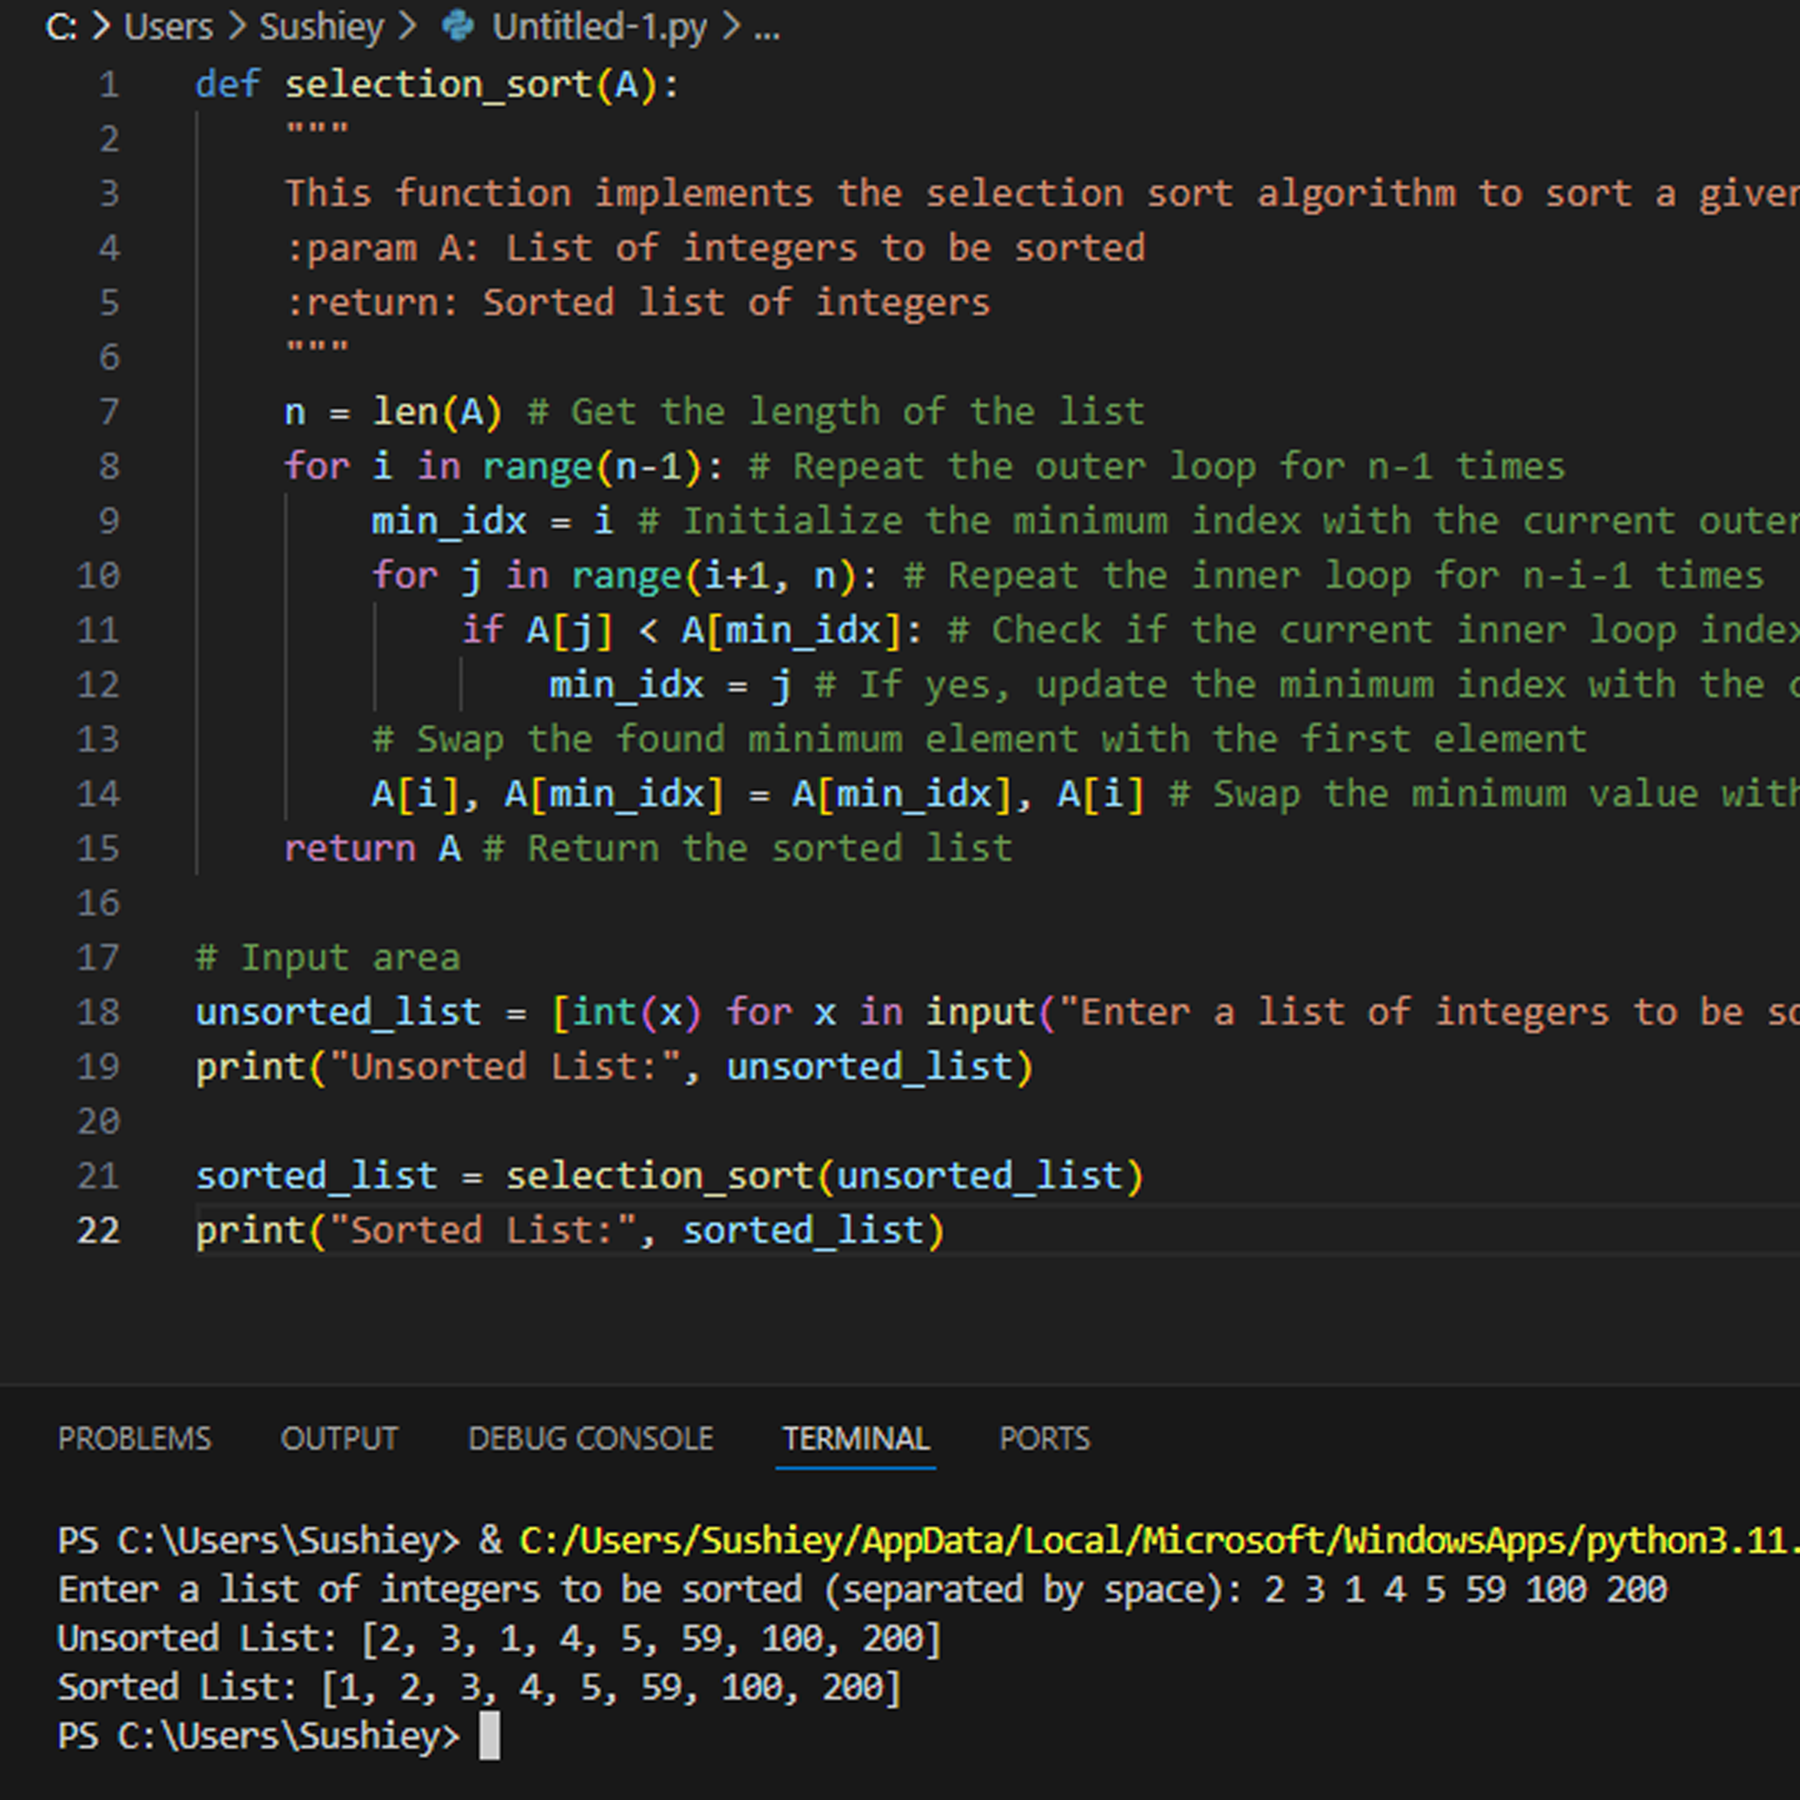Open the Sushiey breadcrumb folder
The height and width of the screenshot is (1800, 1800).
pyautogui.click(x=321, y=26)
